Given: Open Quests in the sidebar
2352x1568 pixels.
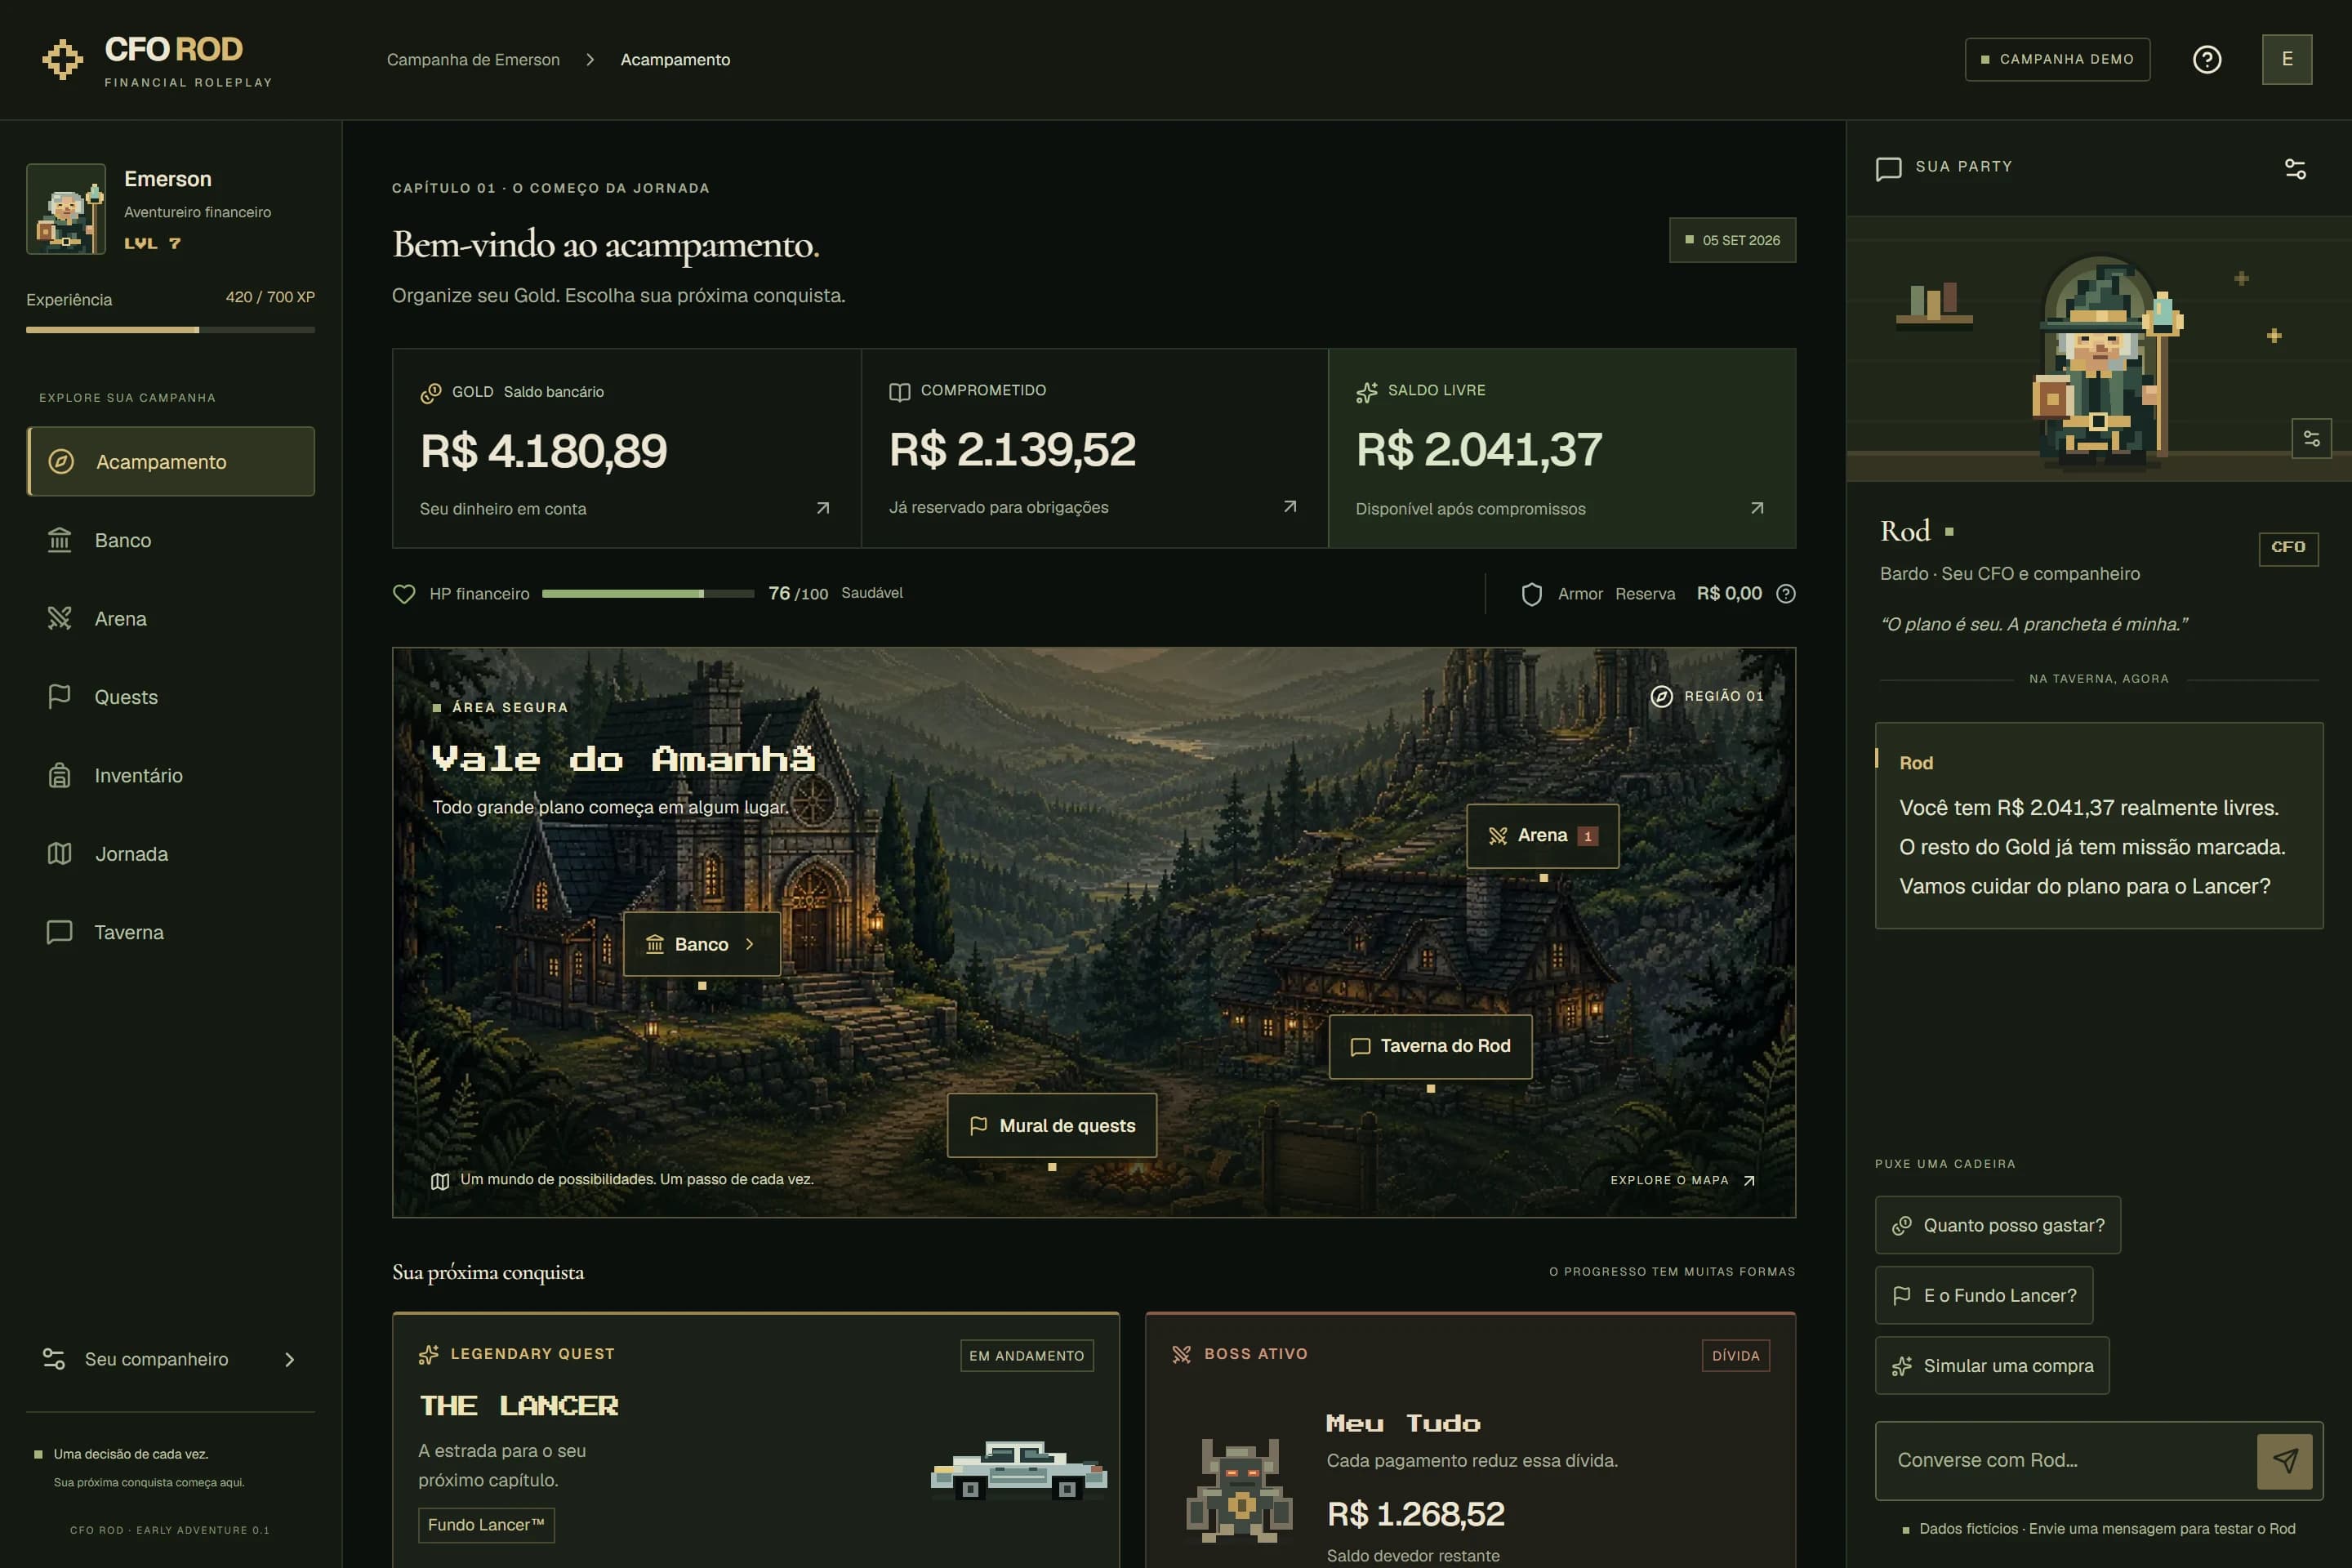Looking at the screenshot, I should (x=171, y=697).
